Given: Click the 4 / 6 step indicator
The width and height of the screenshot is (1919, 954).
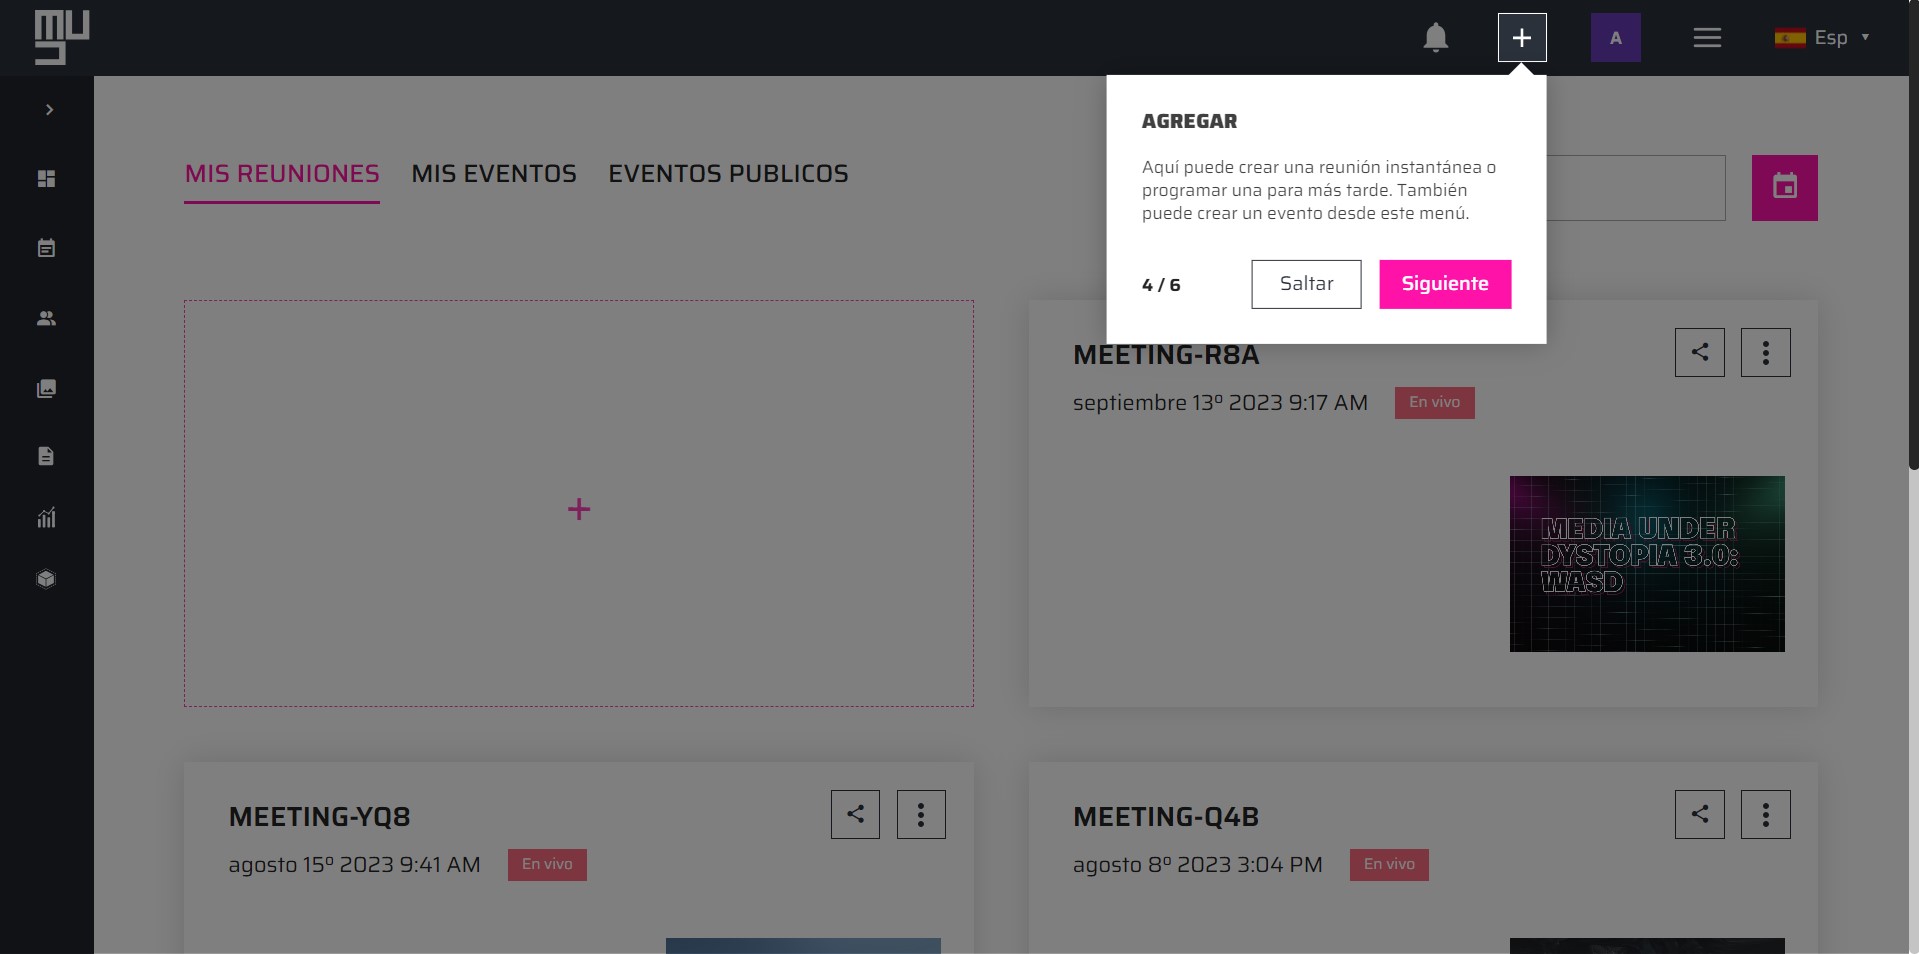Looking at the screenshot, I should click(1161, 285).
